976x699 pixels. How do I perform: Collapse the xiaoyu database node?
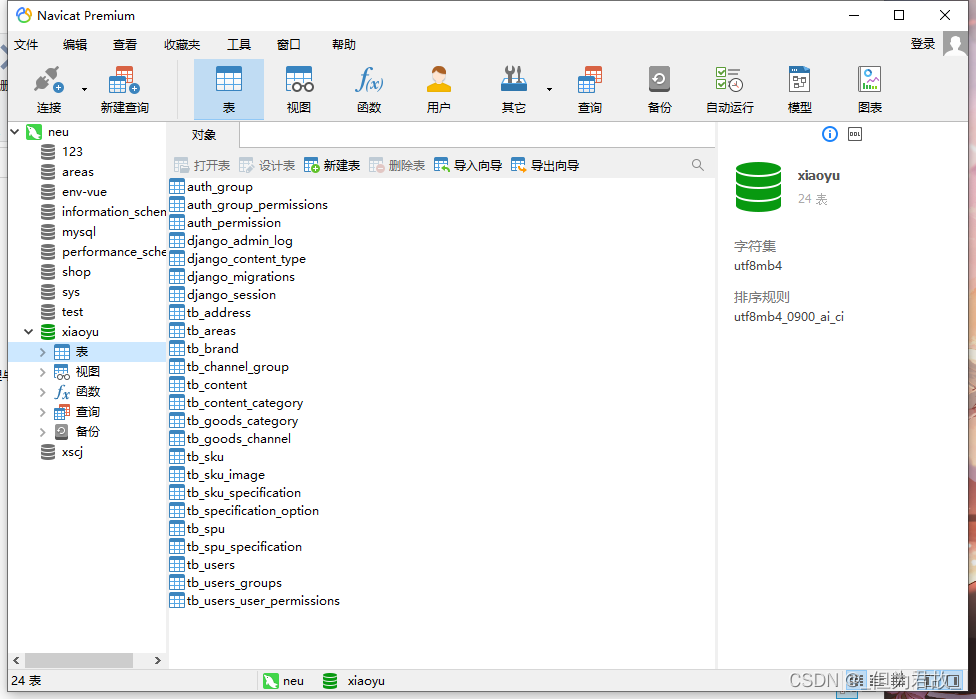click(29, 332)
